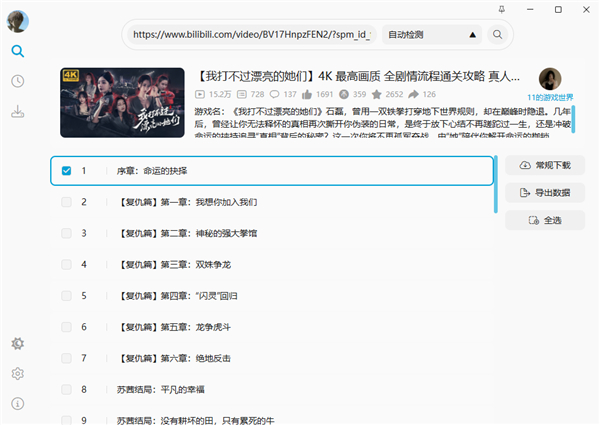Viewport: 600px width, 425px height.
Task: Open the user profile avatar in sidebar
Action: pyautogui.click(x=18, y=20)
